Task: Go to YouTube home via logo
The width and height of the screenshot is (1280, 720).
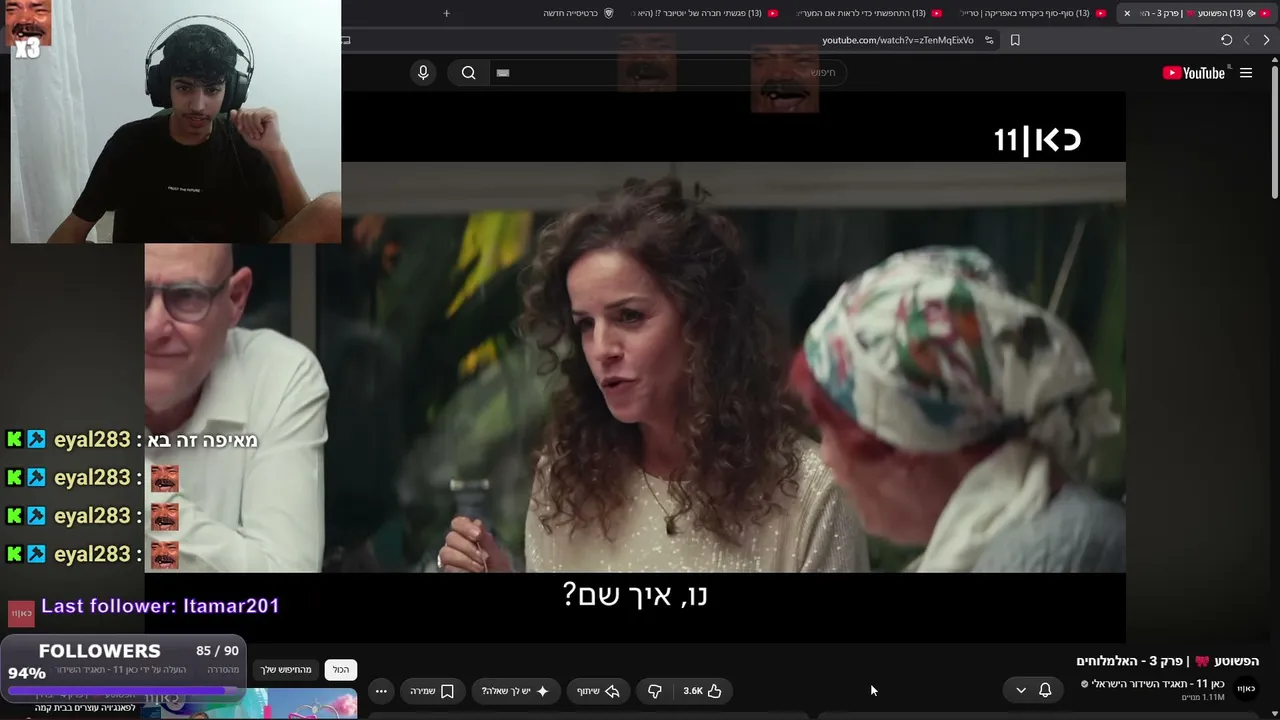Action: (x=1194, y=73)
